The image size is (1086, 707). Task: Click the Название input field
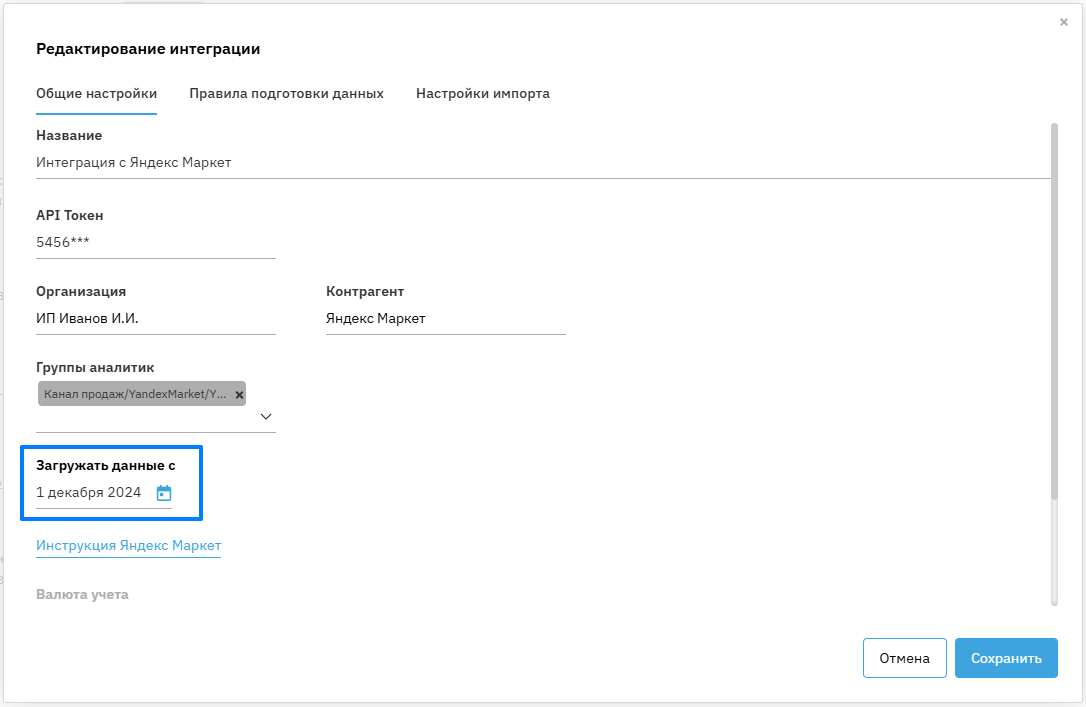click(540, 162)
